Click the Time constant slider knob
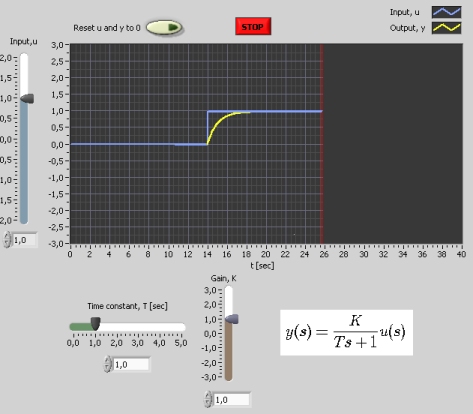473x414 pixels. [95, 323]
